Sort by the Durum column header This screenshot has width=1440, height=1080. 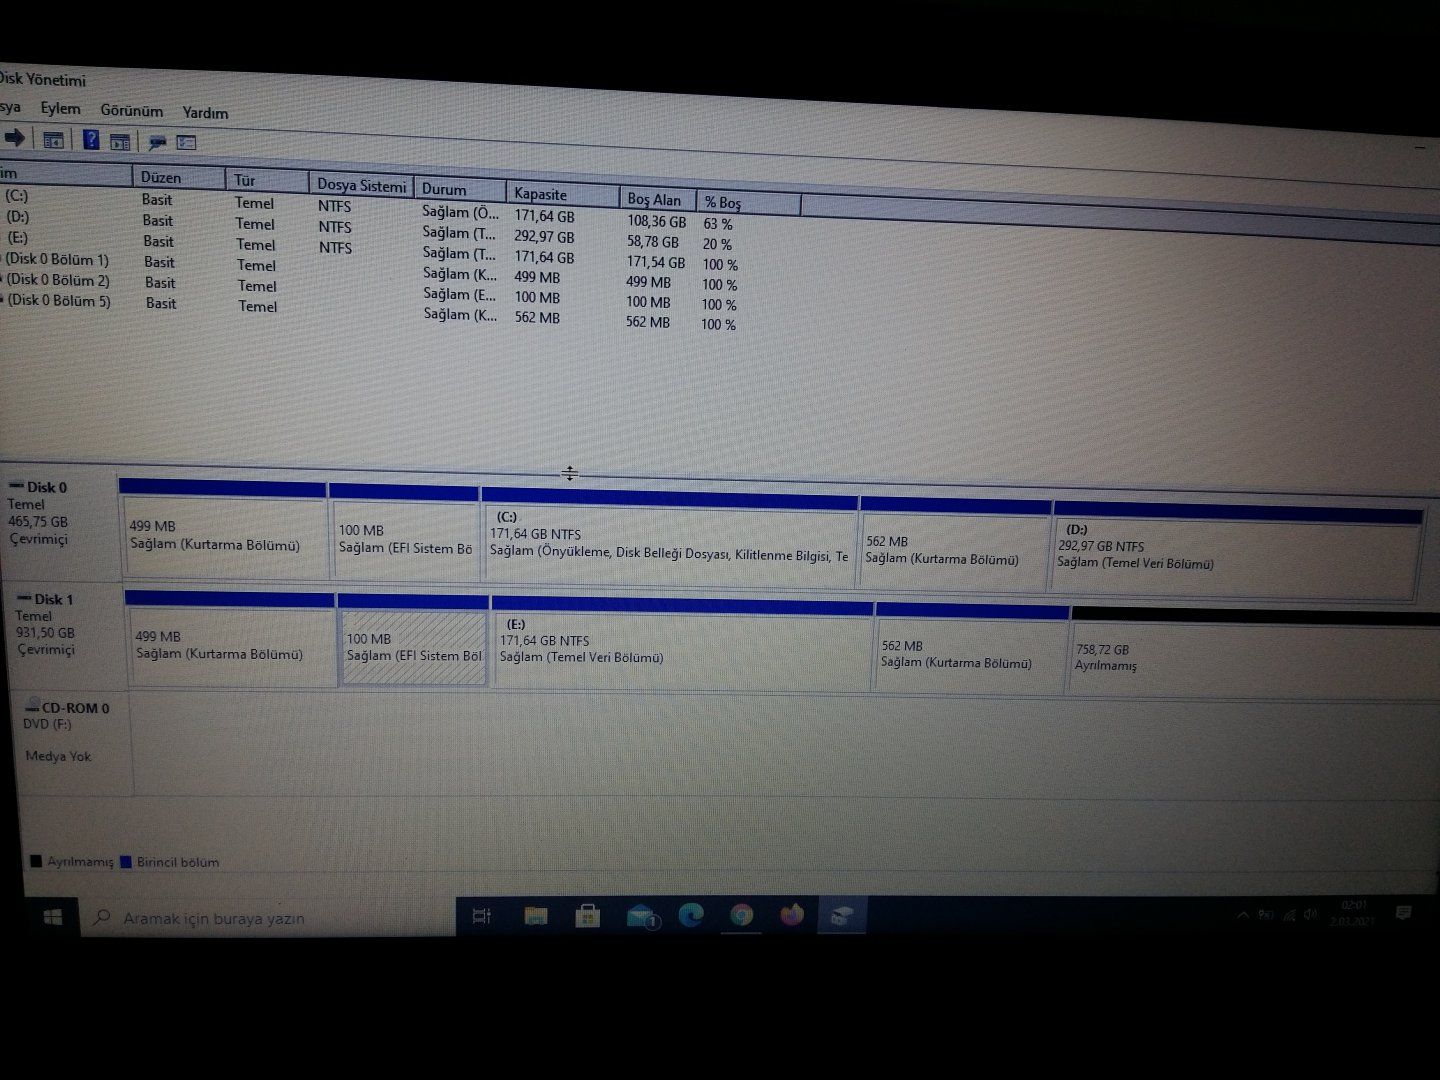click(x=458, y=189)
